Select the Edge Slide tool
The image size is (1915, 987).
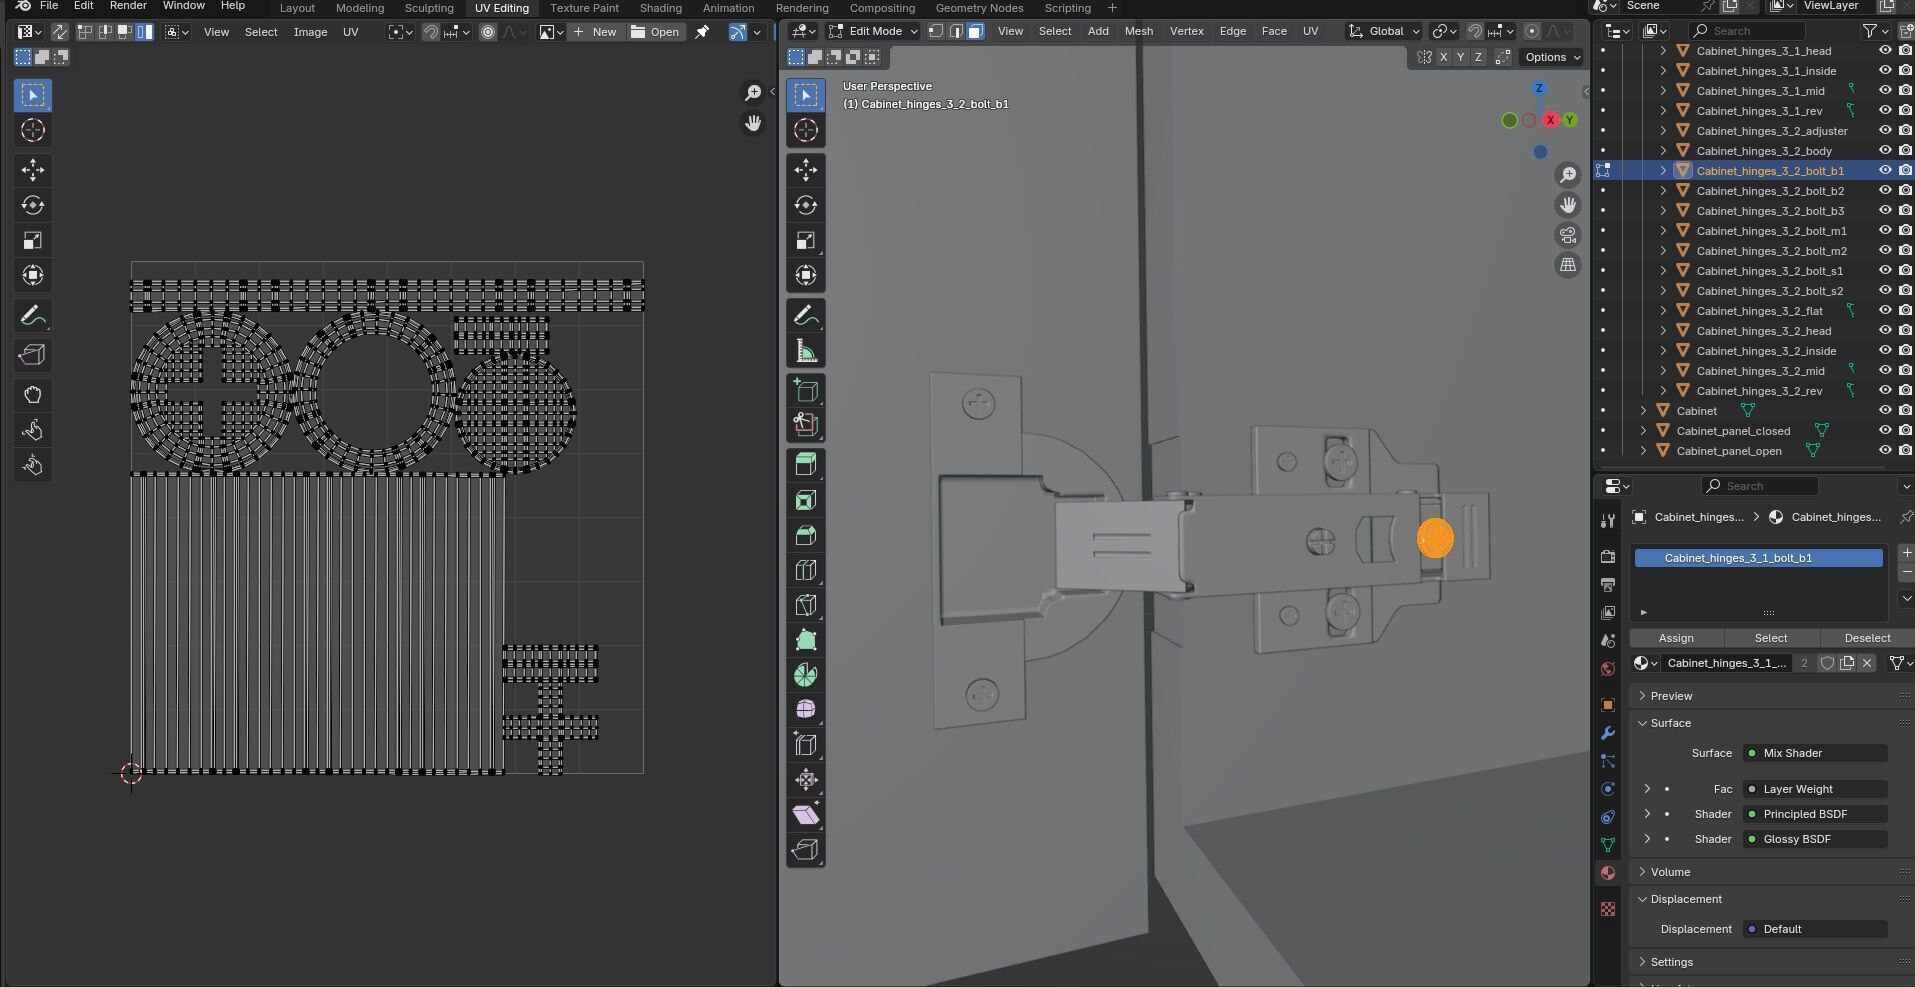coord(806,745)
